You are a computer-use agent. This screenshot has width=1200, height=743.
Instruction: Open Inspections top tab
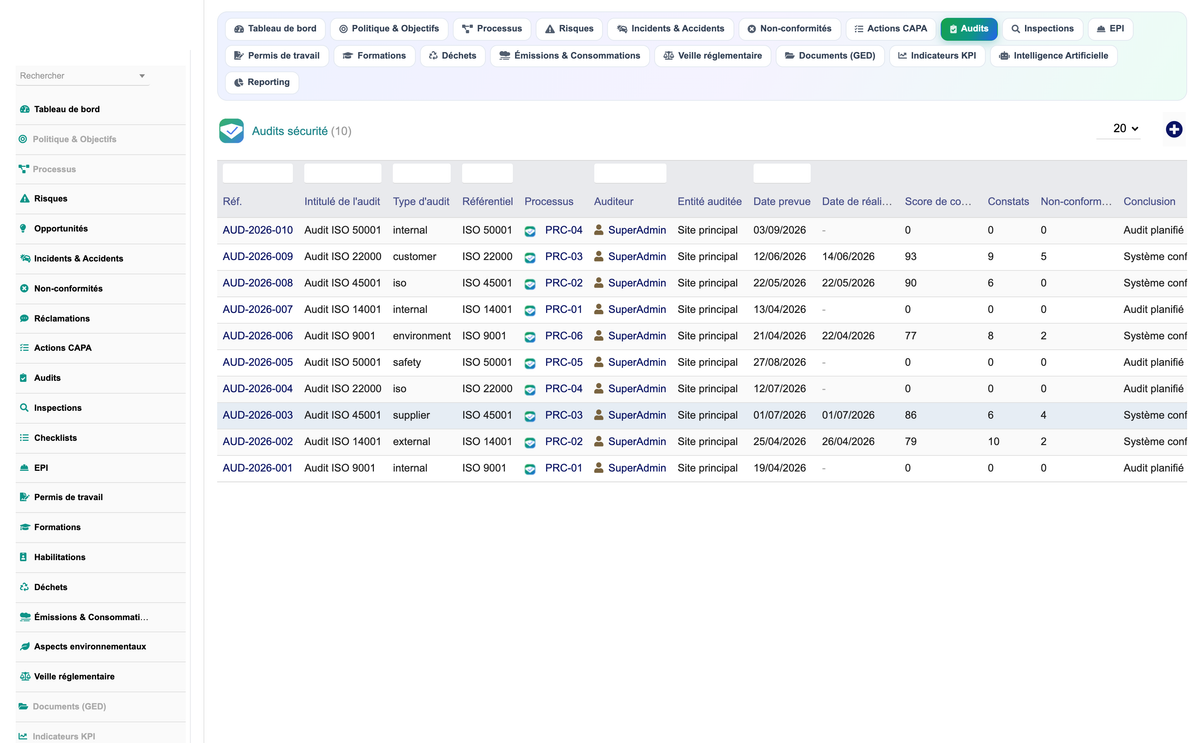pos(1042,29)
